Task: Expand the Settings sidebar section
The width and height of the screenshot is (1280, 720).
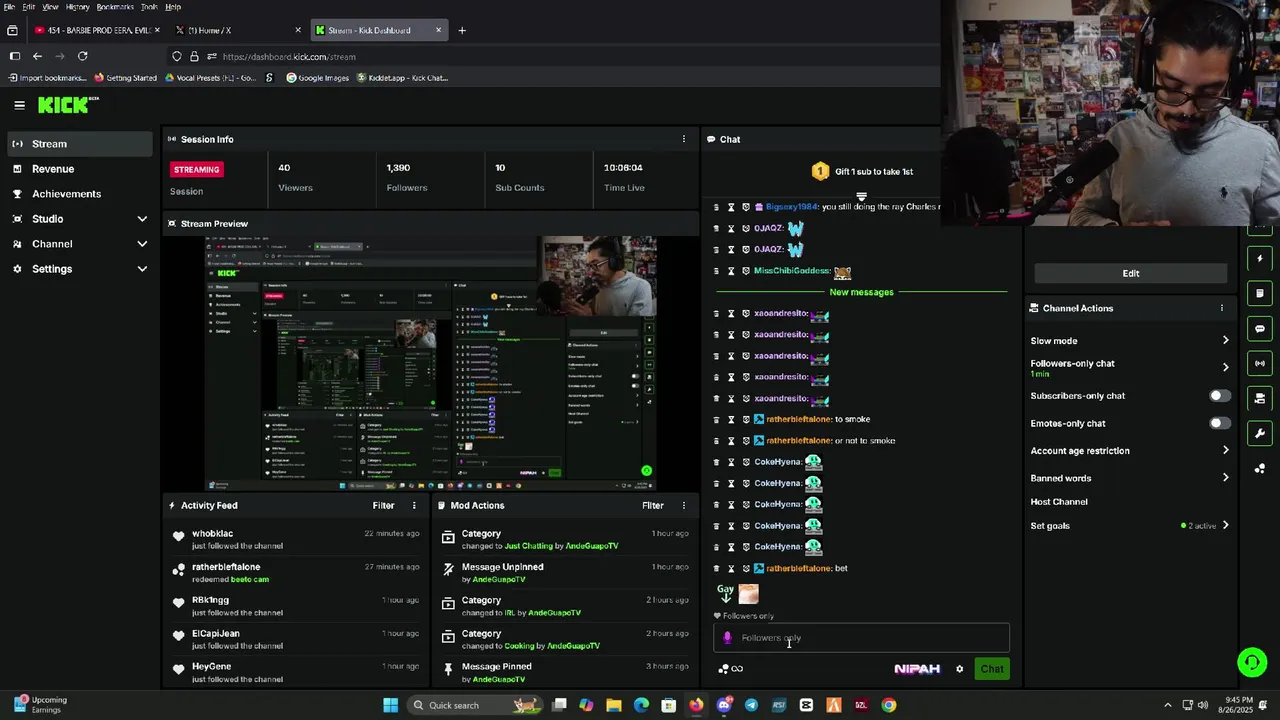Action: click(x=142, y=269)
